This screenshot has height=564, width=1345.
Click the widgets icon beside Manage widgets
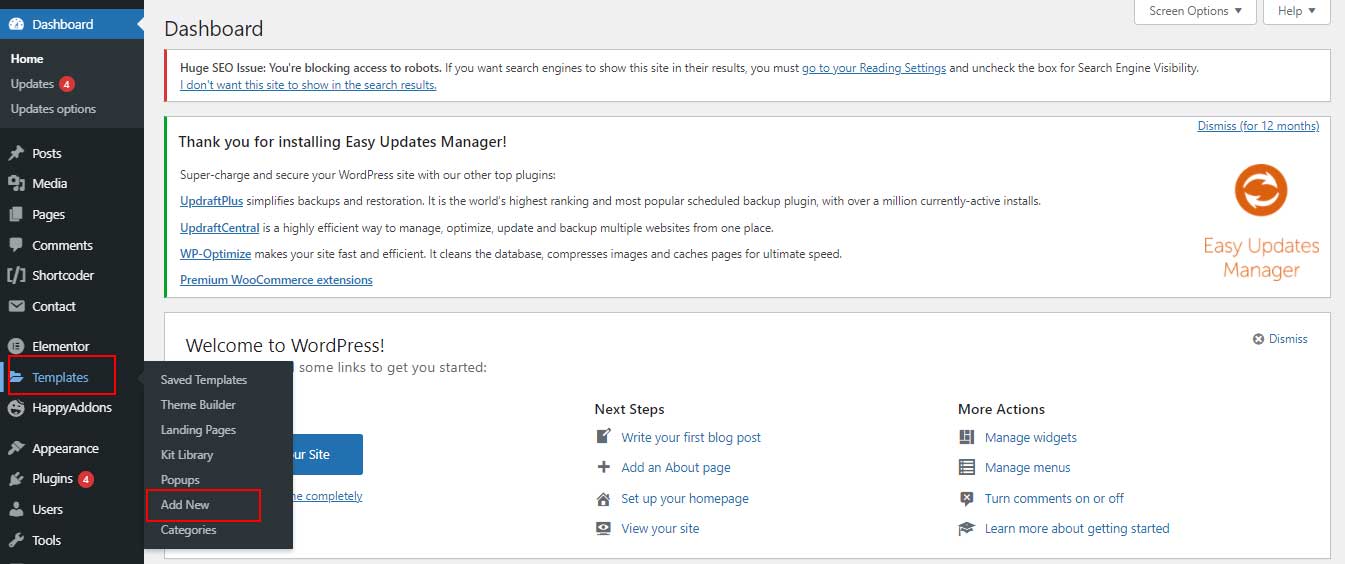[x=967, y=437]
